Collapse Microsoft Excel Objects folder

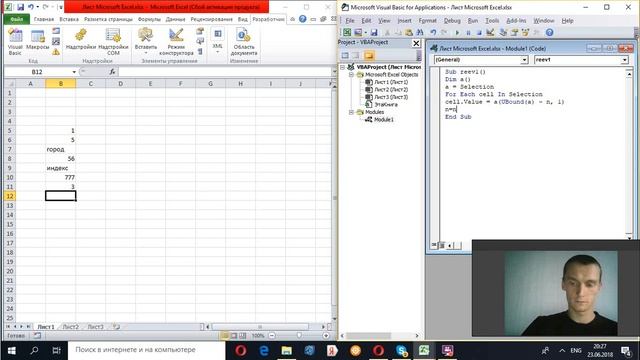[x=351, y=75]
